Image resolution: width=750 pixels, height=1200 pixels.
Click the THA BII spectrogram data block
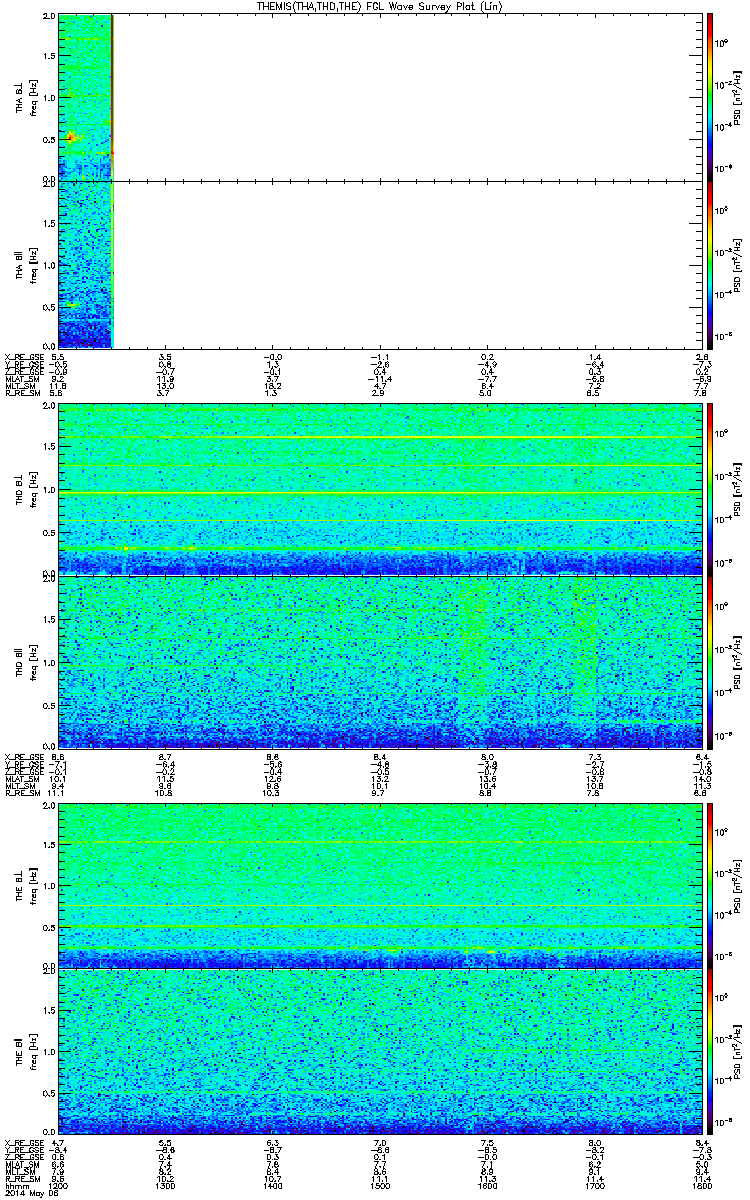[85, 264]
